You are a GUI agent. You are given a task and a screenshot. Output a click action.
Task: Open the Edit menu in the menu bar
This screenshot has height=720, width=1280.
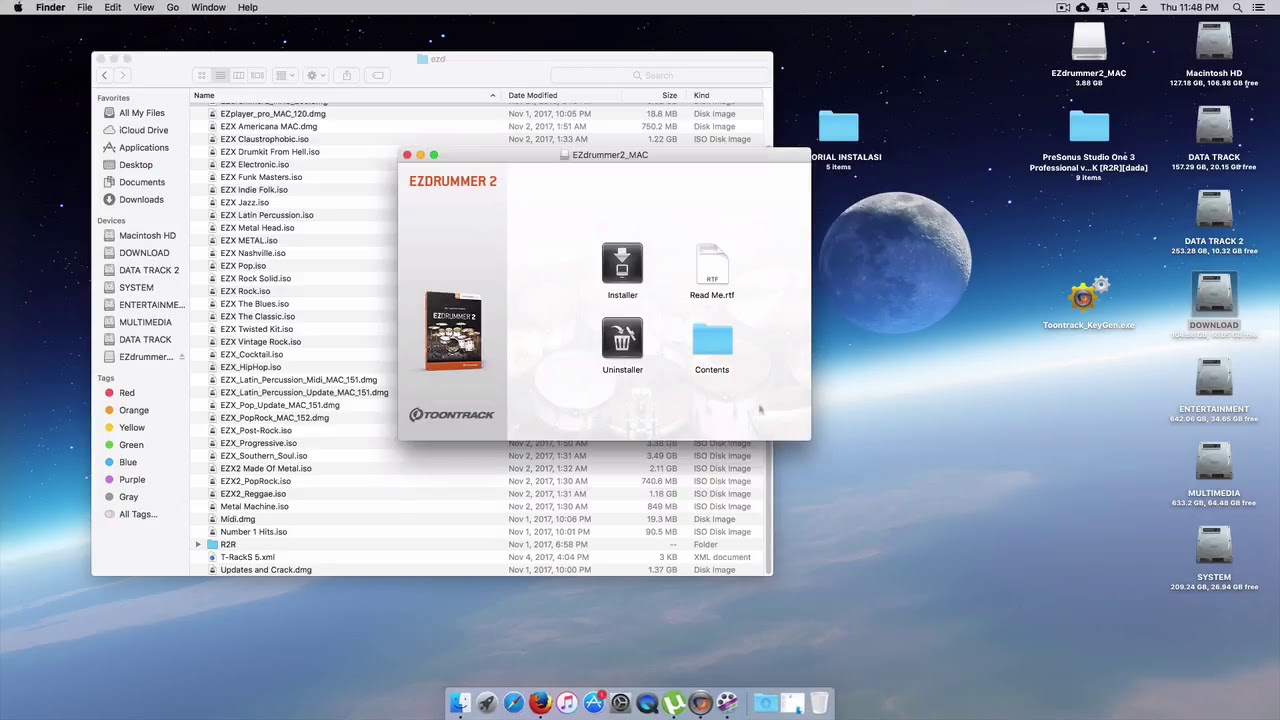coord(113,7)
